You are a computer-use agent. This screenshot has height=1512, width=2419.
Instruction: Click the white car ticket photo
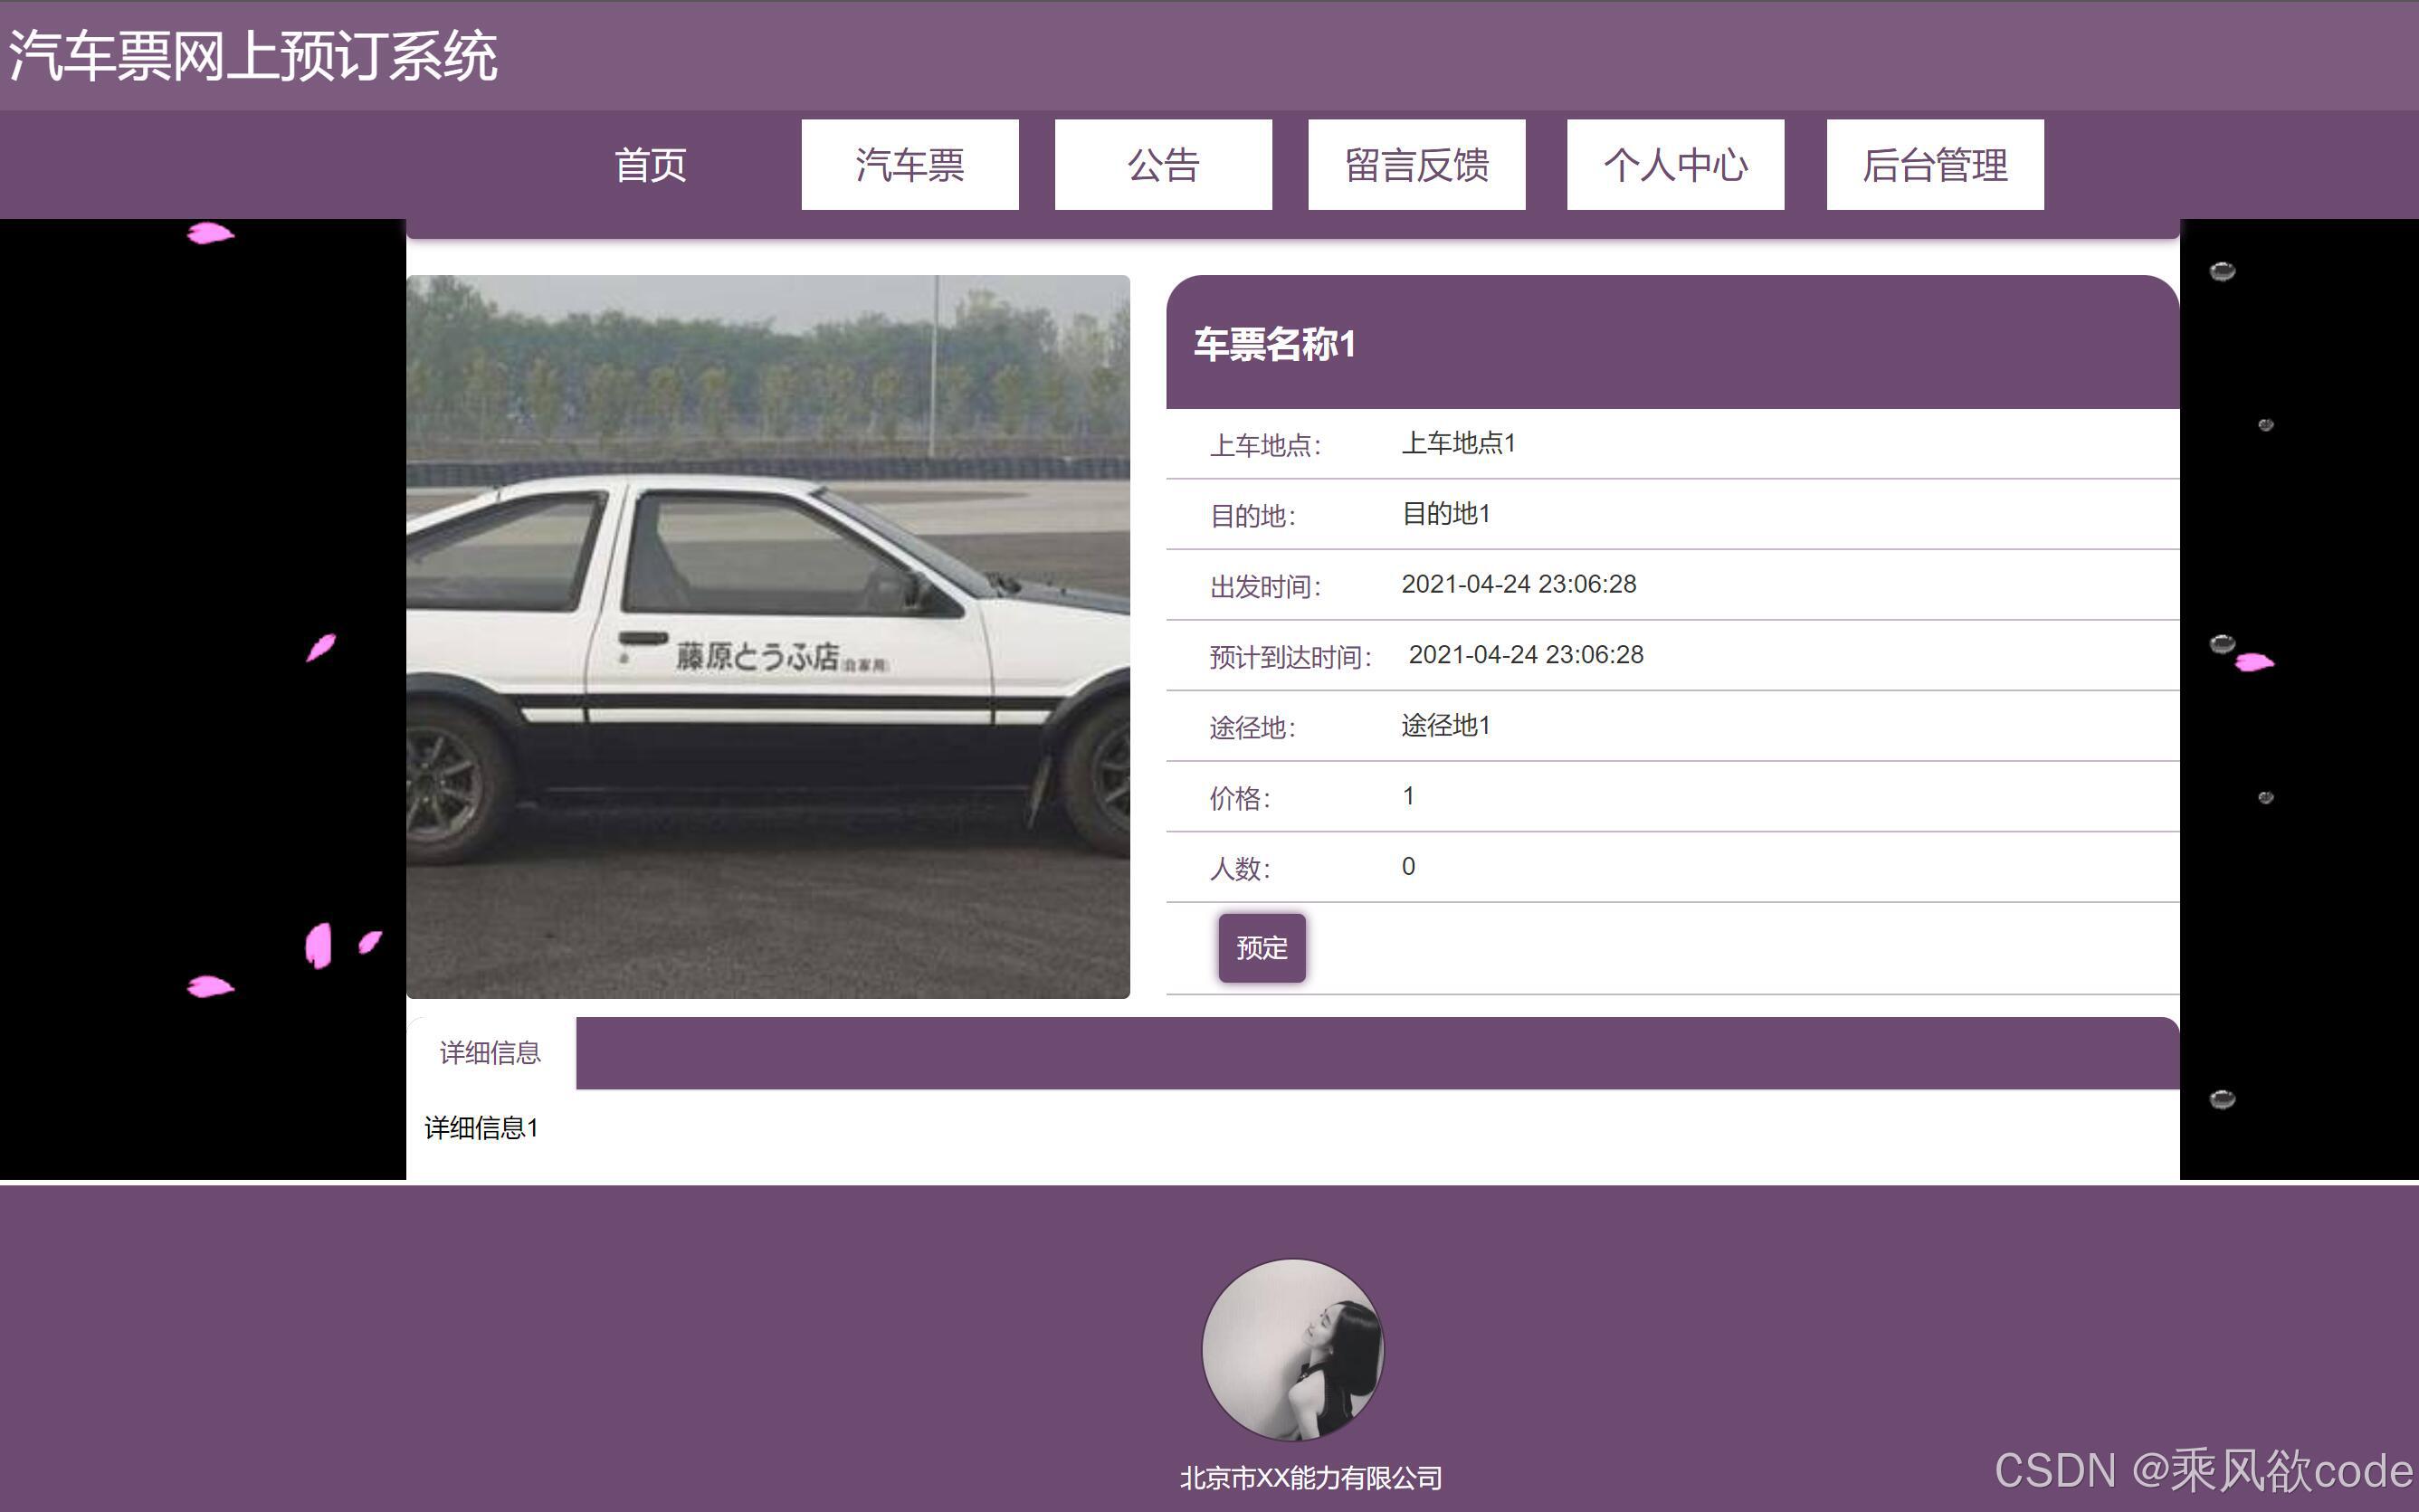(x=768, y=636)
